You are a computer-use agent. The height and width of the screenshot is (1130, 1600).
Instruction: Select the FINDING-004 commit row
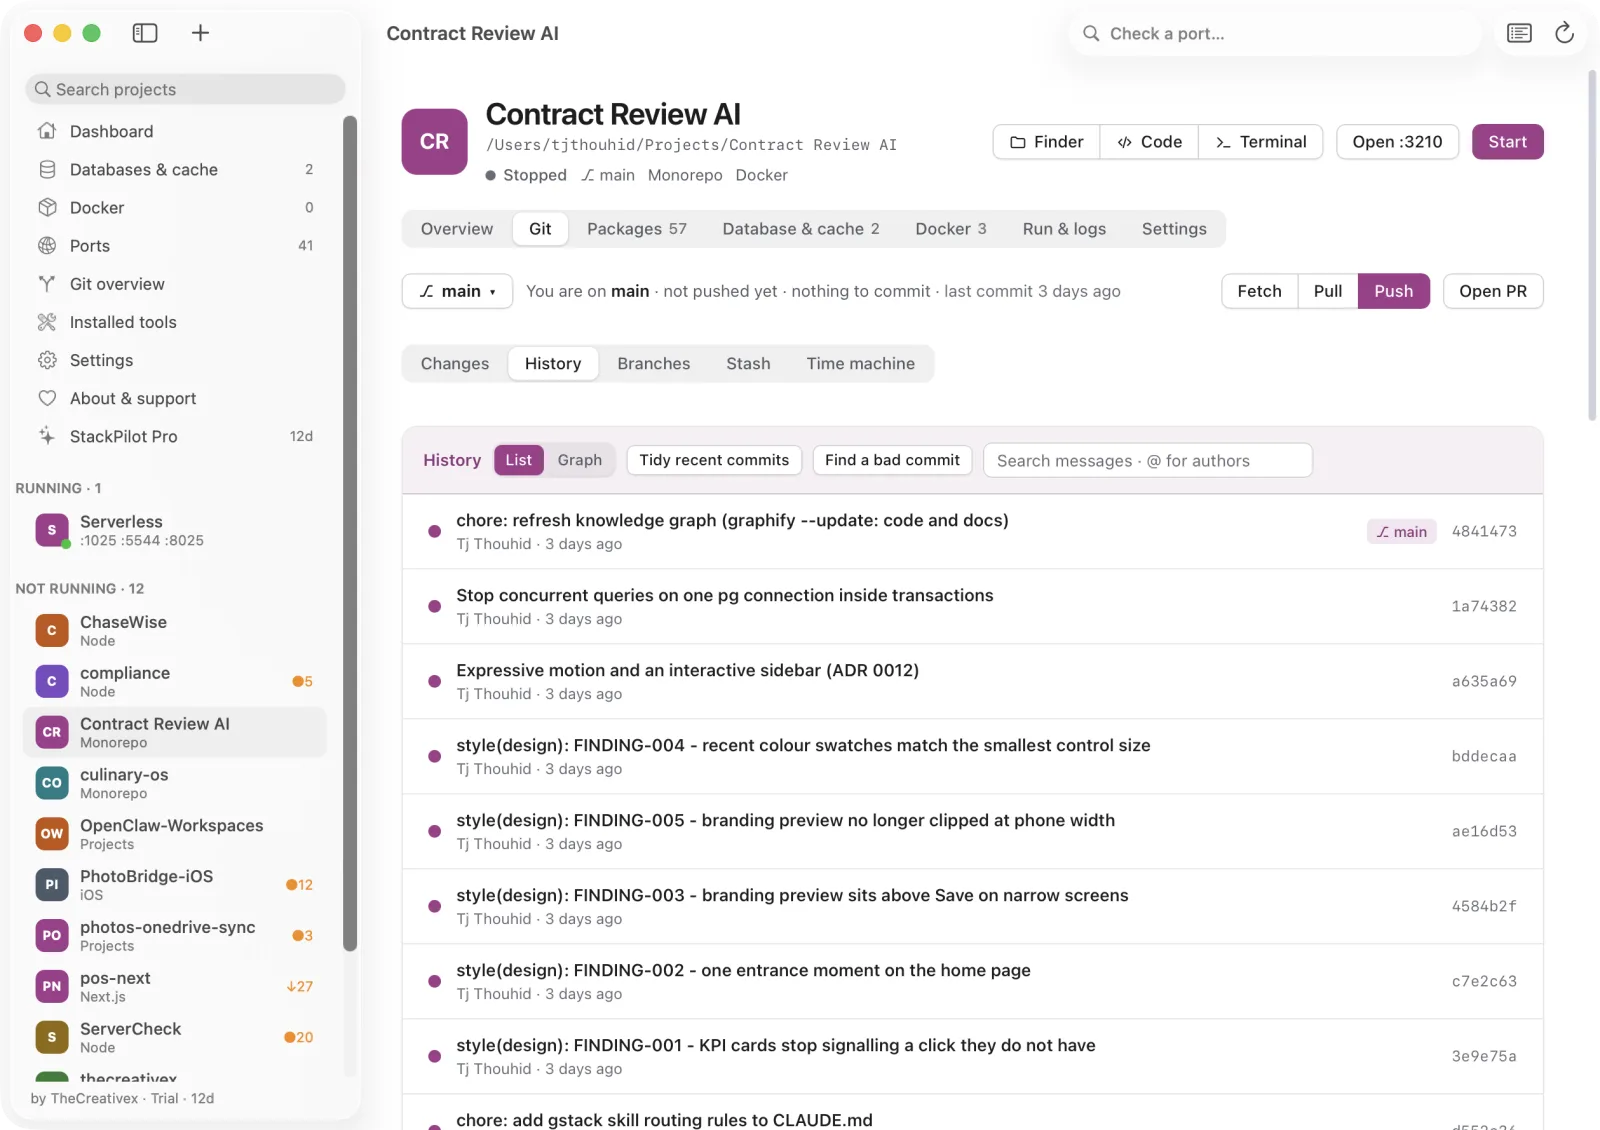tap(972, 756)
